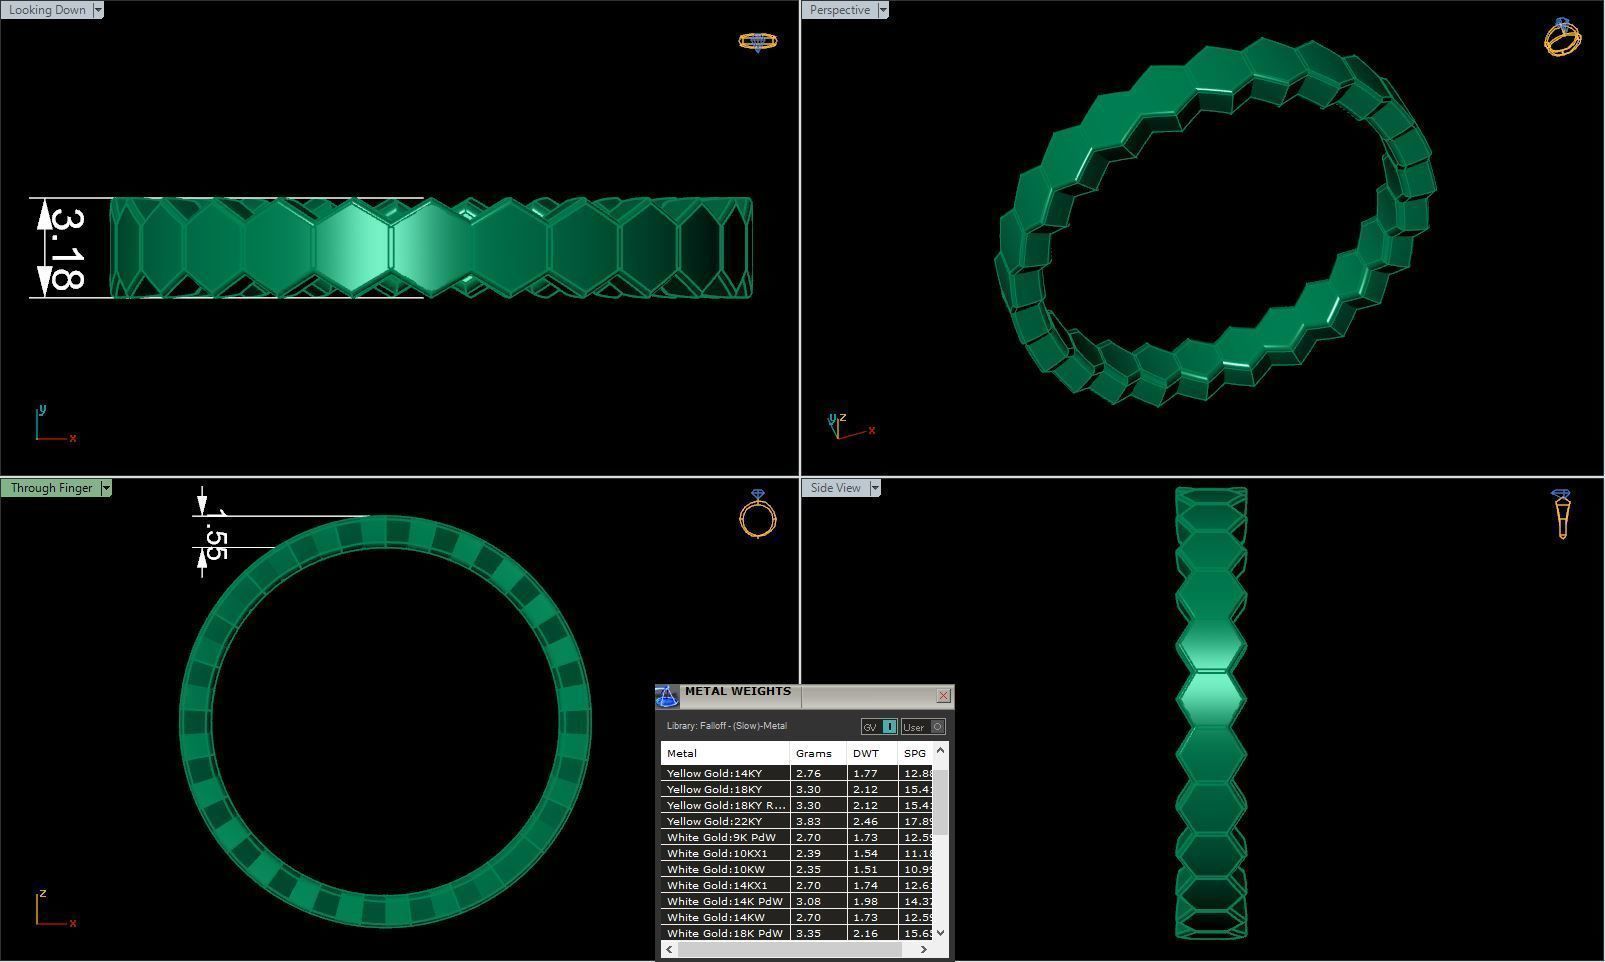Click the metal list horizontal scroll thumb
This screenshot has width=1605, height=962.
[x=790, y=949]
